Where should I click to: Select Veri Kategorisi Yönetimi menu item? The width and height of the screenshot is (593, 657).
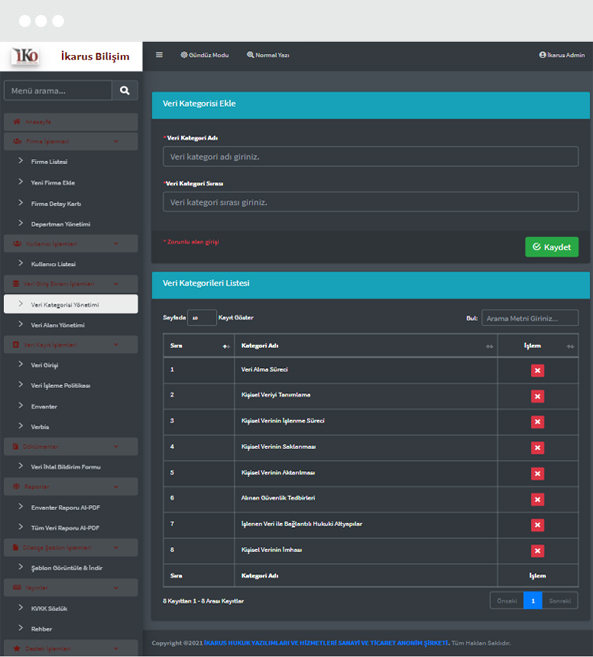(71, 304)
